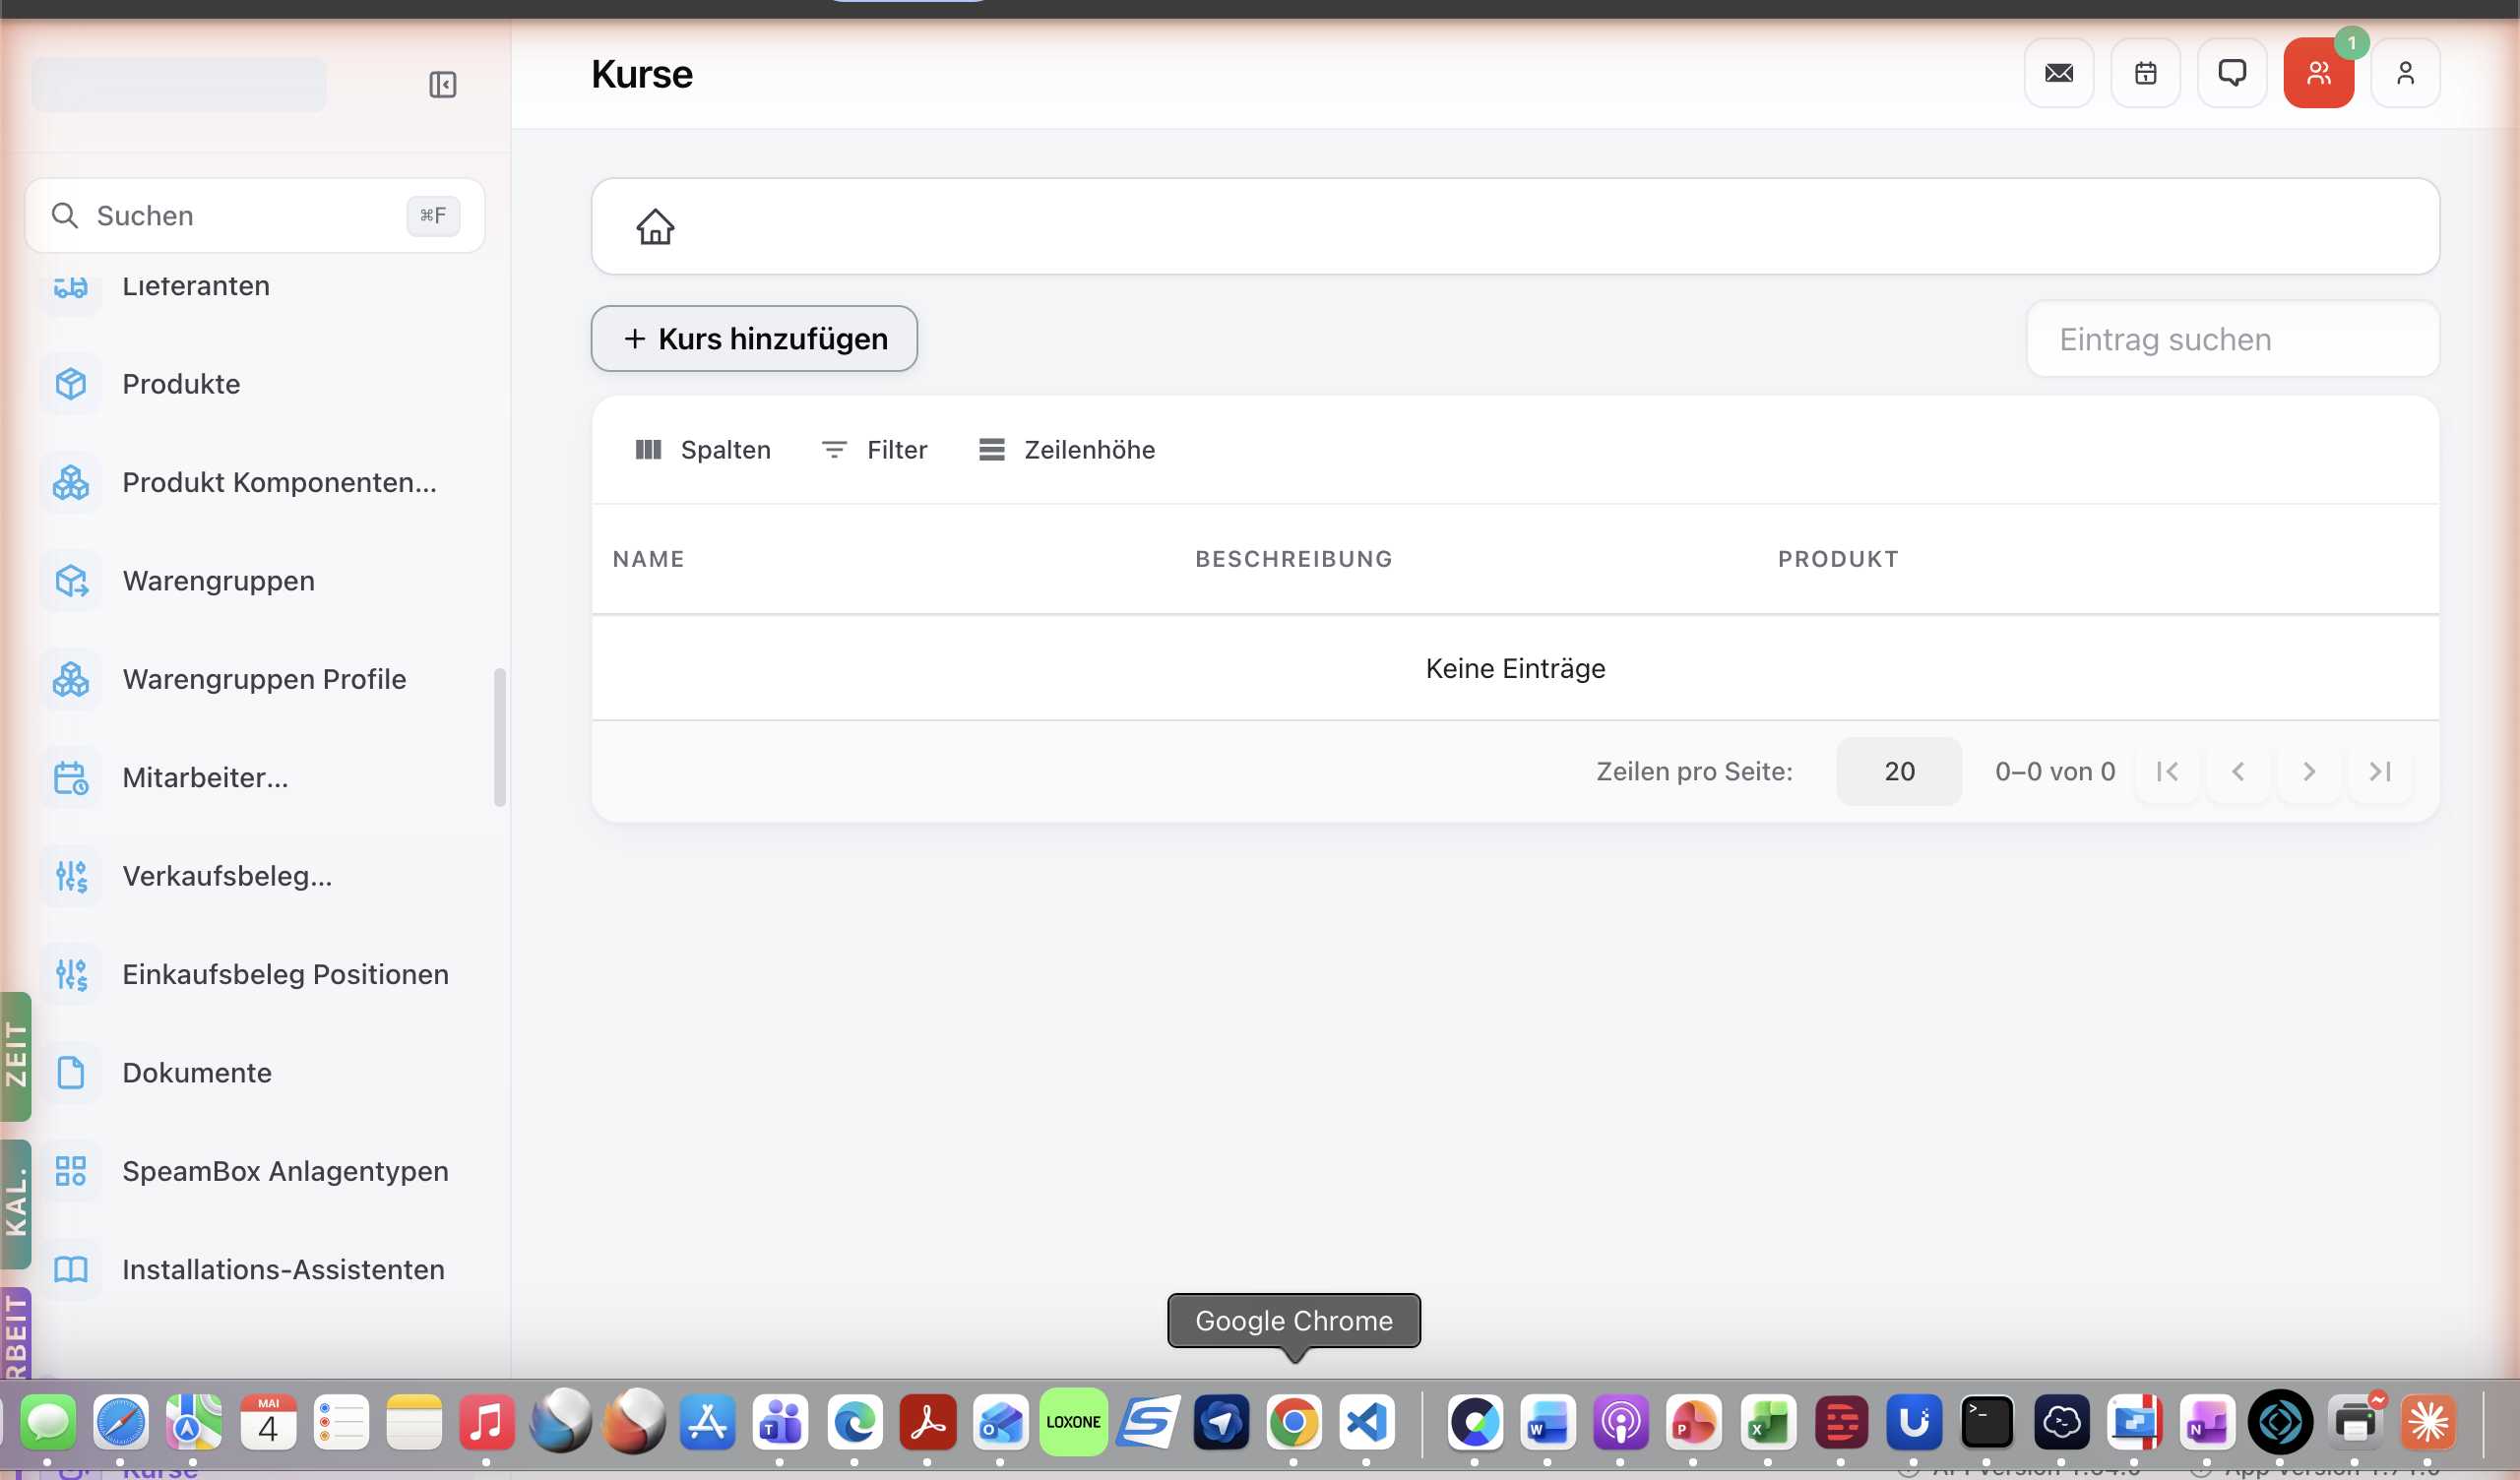Click the Mitarbeiter calendar-clock icon
The height and width of the screenshot is (1480, 2520).
click(x=71, y=778)
